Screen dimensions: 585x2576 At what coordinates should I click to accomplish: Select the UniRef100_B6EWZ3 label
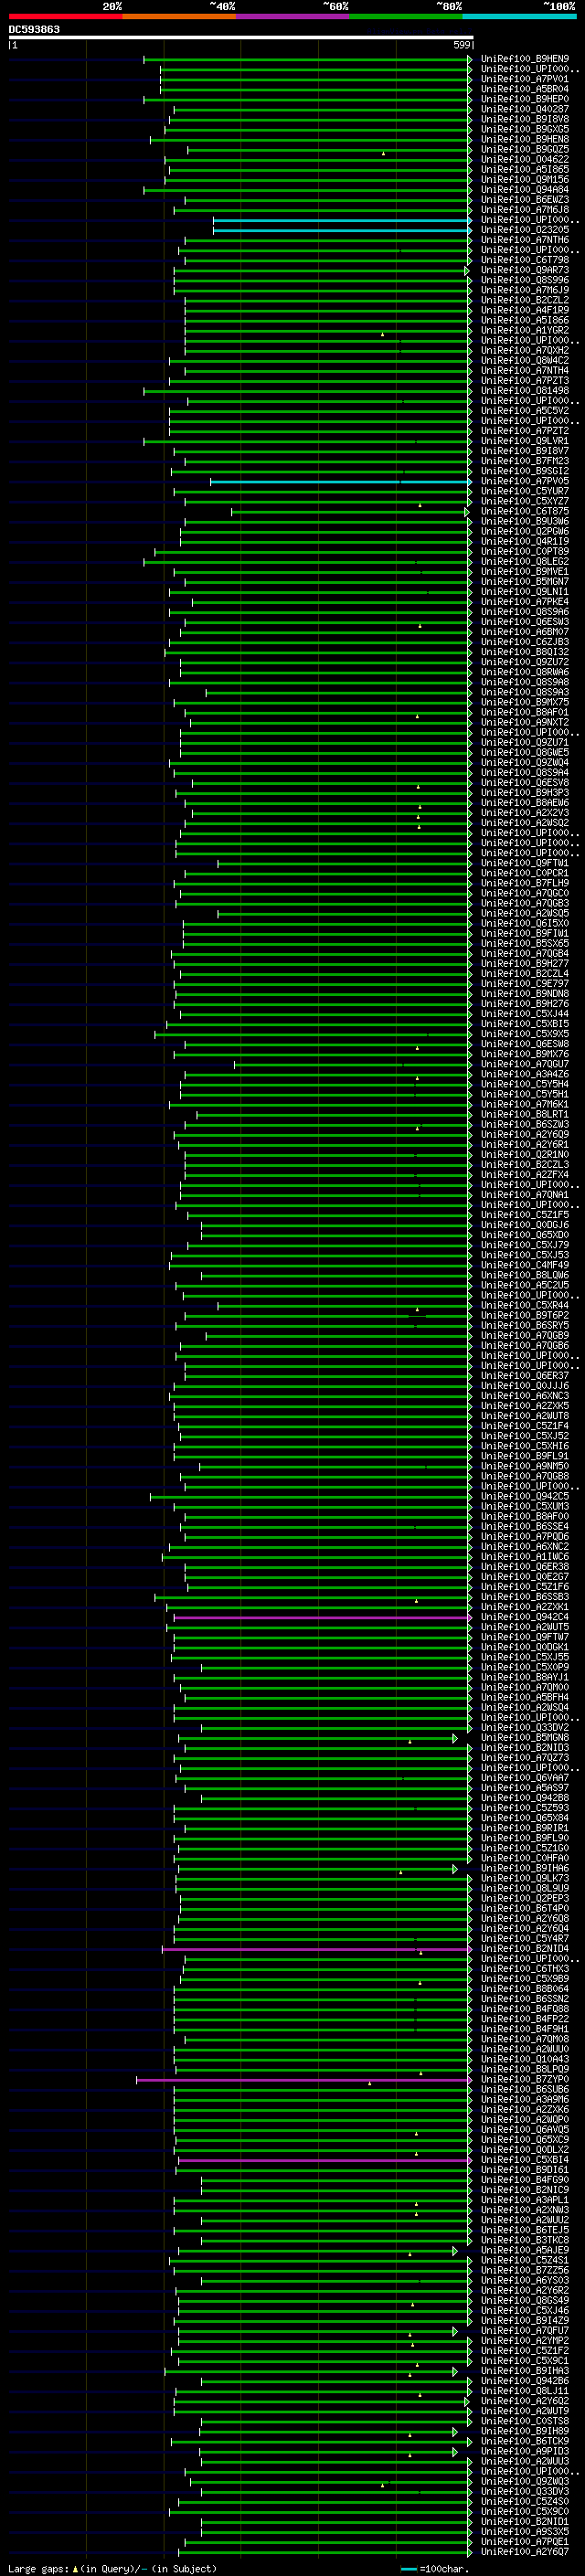tap(524, 200)
